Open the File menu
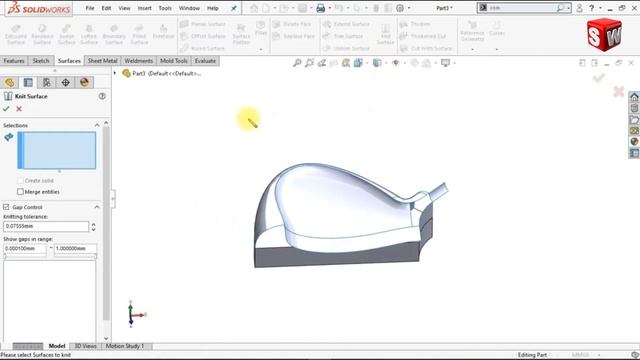Image resolution: width=640 pixels, height=360 pixels. [x=90, y=8]
